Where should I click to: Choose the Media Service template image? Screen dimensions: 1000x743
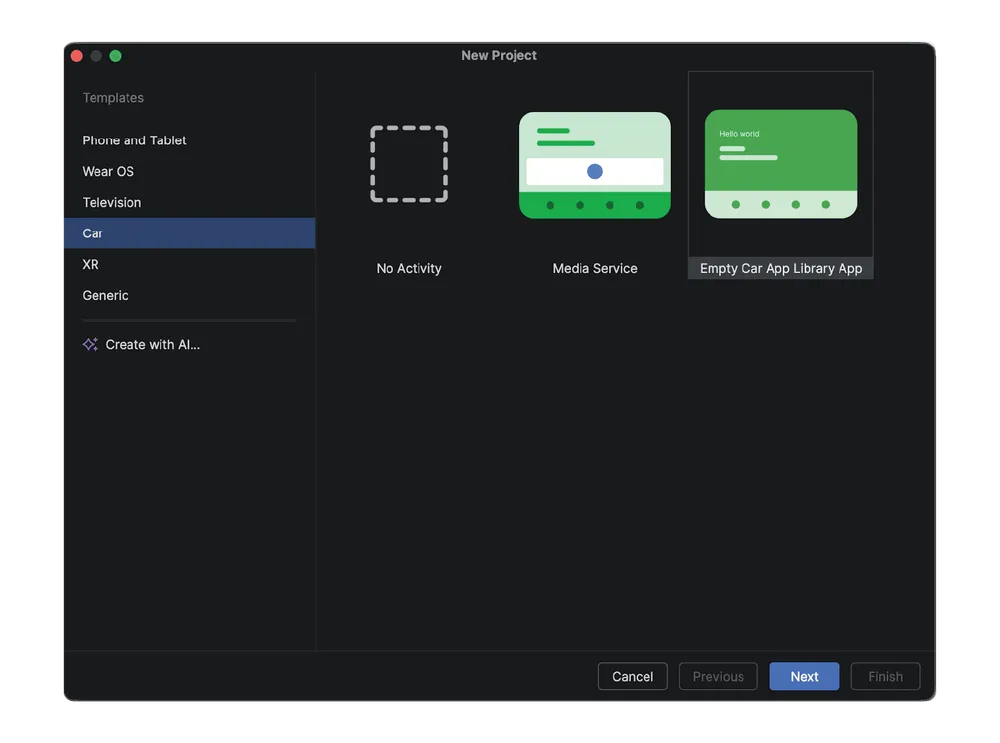pos(595,165)
